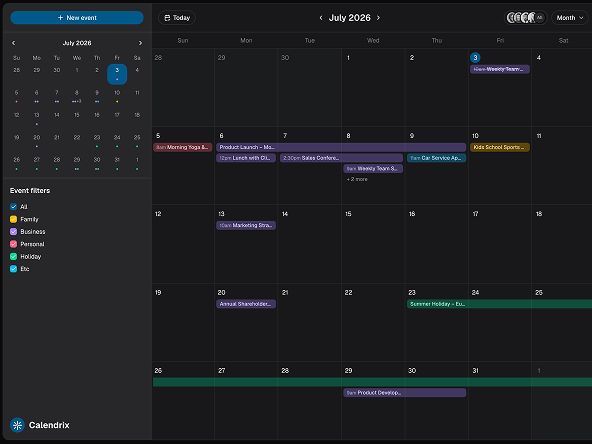Click date 27 in main calendar grid

(222, 371)
